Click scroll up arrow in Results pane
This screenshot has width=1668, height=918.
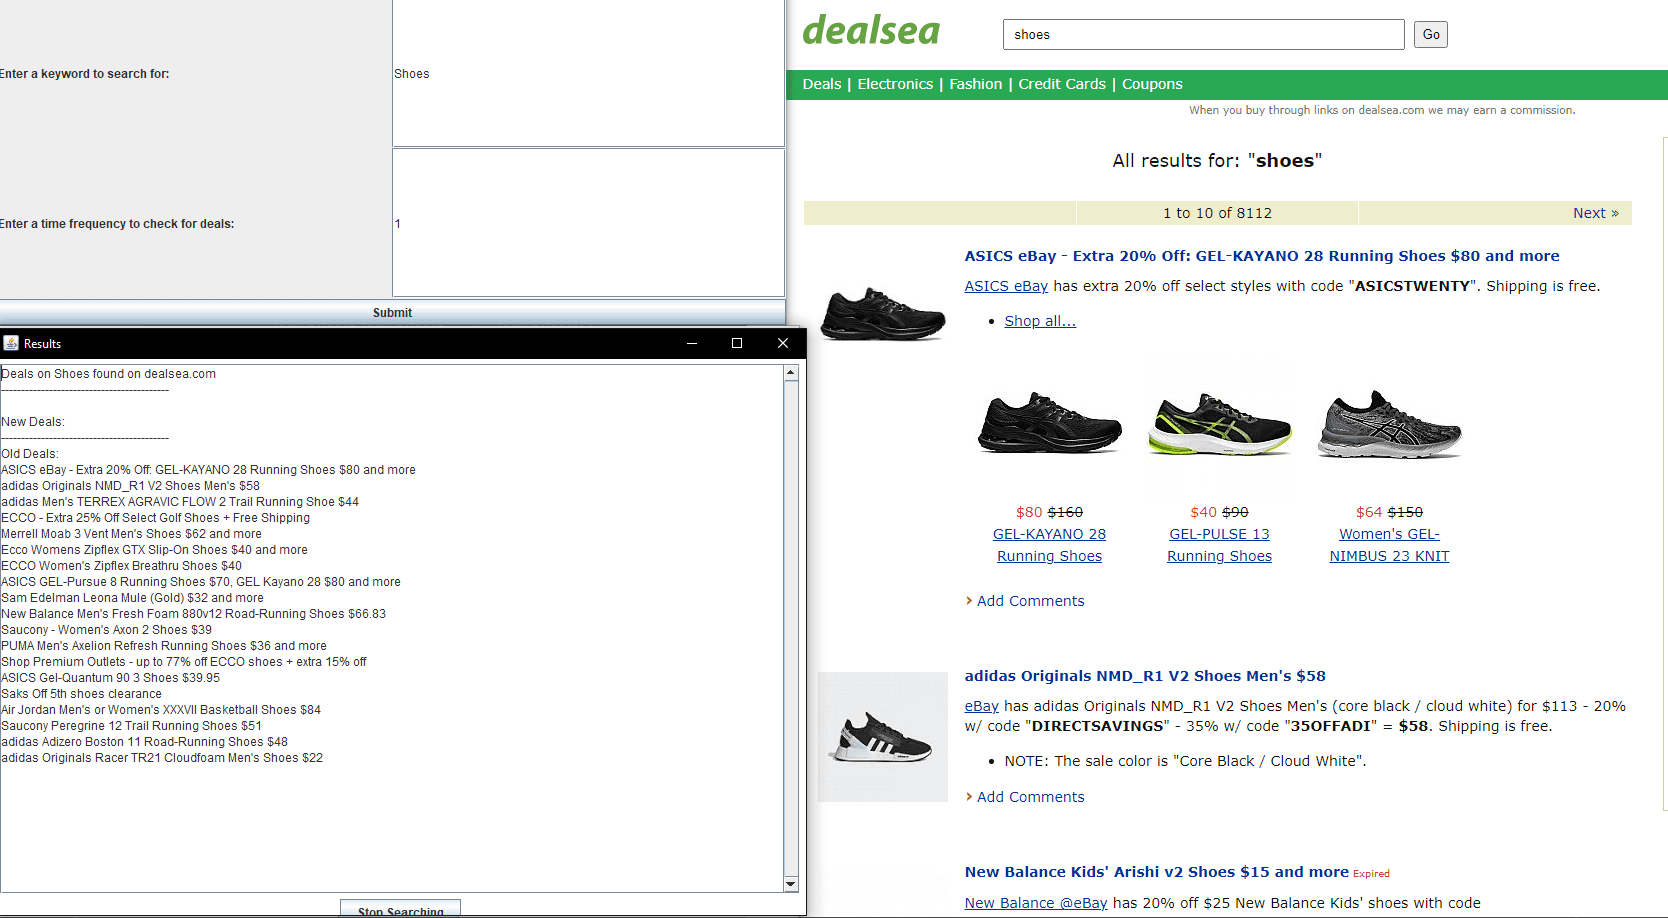click(x=791, y=373)
